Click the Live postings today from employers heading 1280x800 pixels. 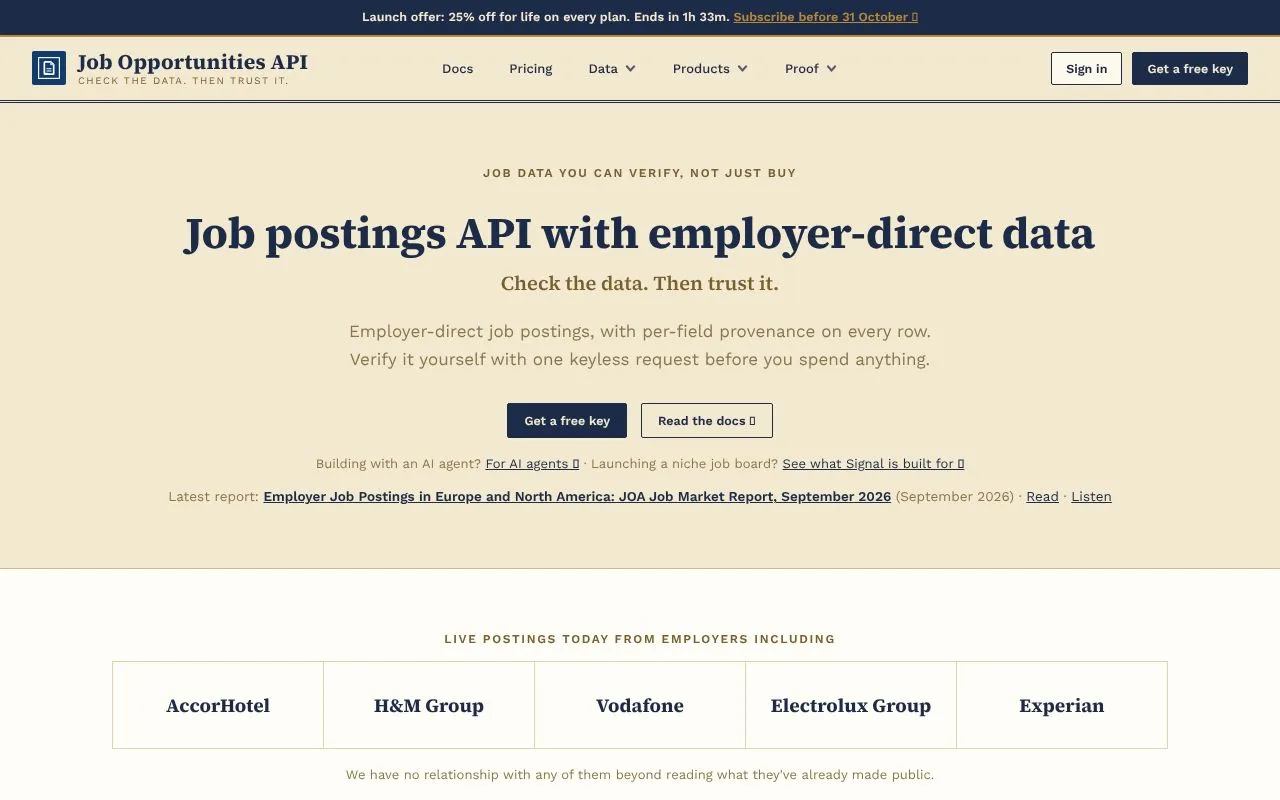[640, 639]
